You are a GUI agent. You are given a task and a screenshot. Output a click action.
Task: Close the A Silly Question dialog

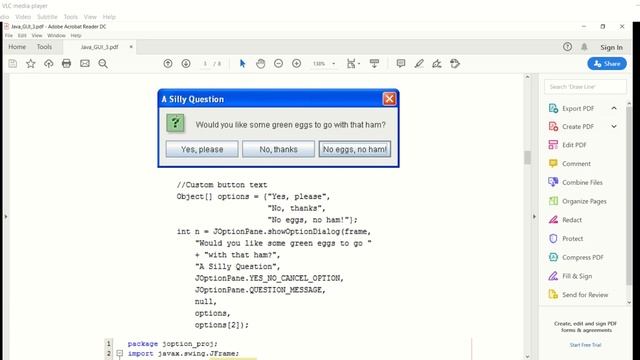pyautogui.click(x=389, y=99)
